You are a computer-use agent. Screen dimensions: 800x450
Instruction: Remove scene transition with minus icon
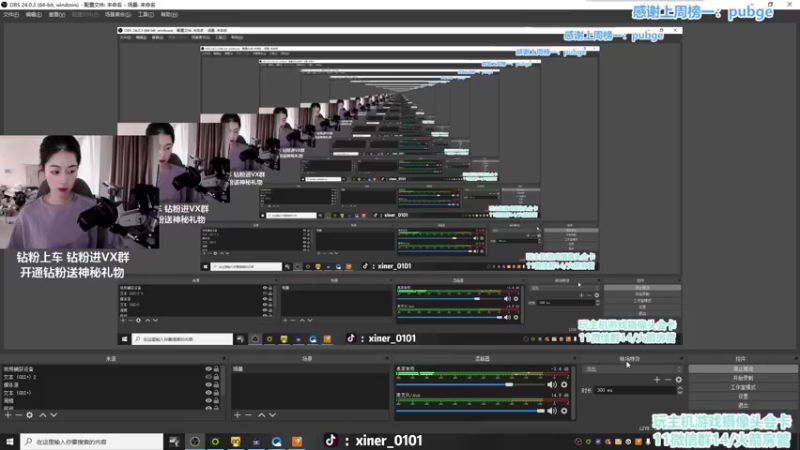click(x=667, y=380)
